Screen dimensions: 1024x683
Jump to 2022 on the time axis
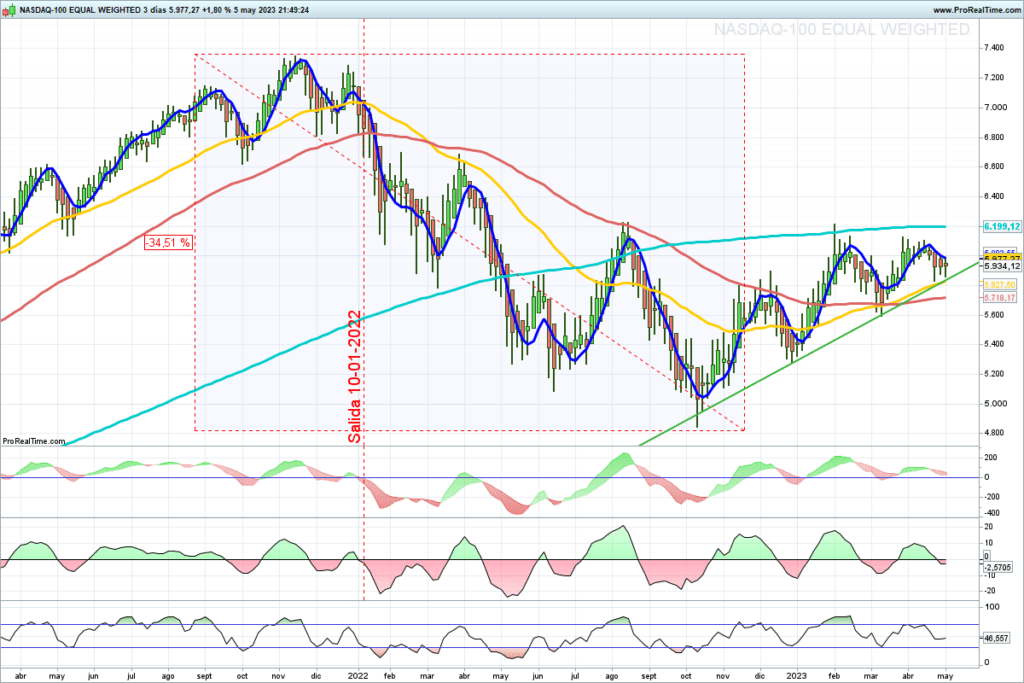[x=360, y=677]
